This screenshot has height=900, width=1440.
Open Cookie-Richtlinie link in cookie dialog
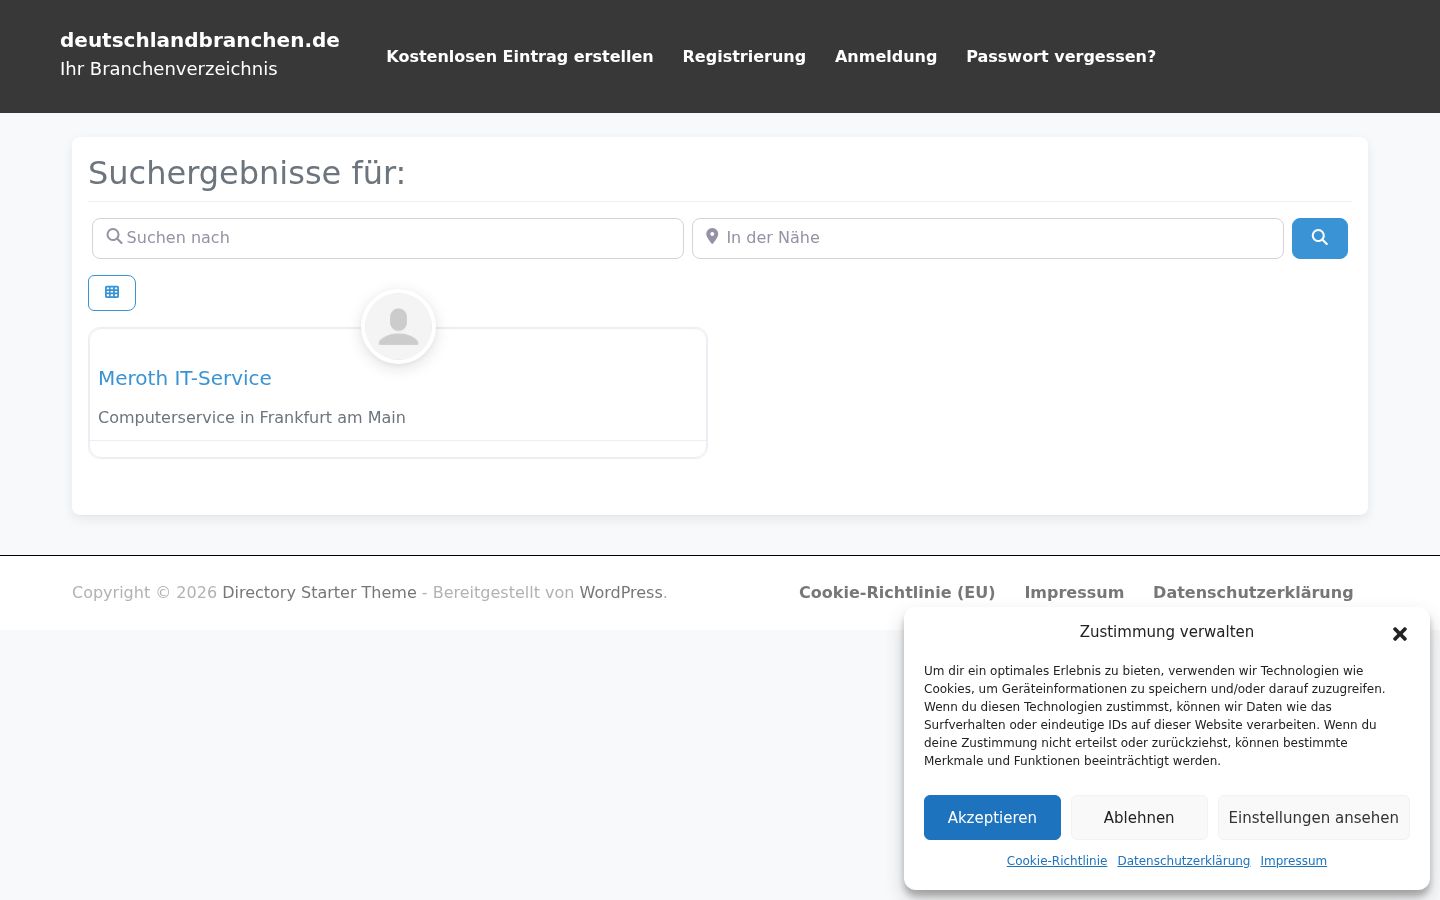click(x=1057, y=861)
